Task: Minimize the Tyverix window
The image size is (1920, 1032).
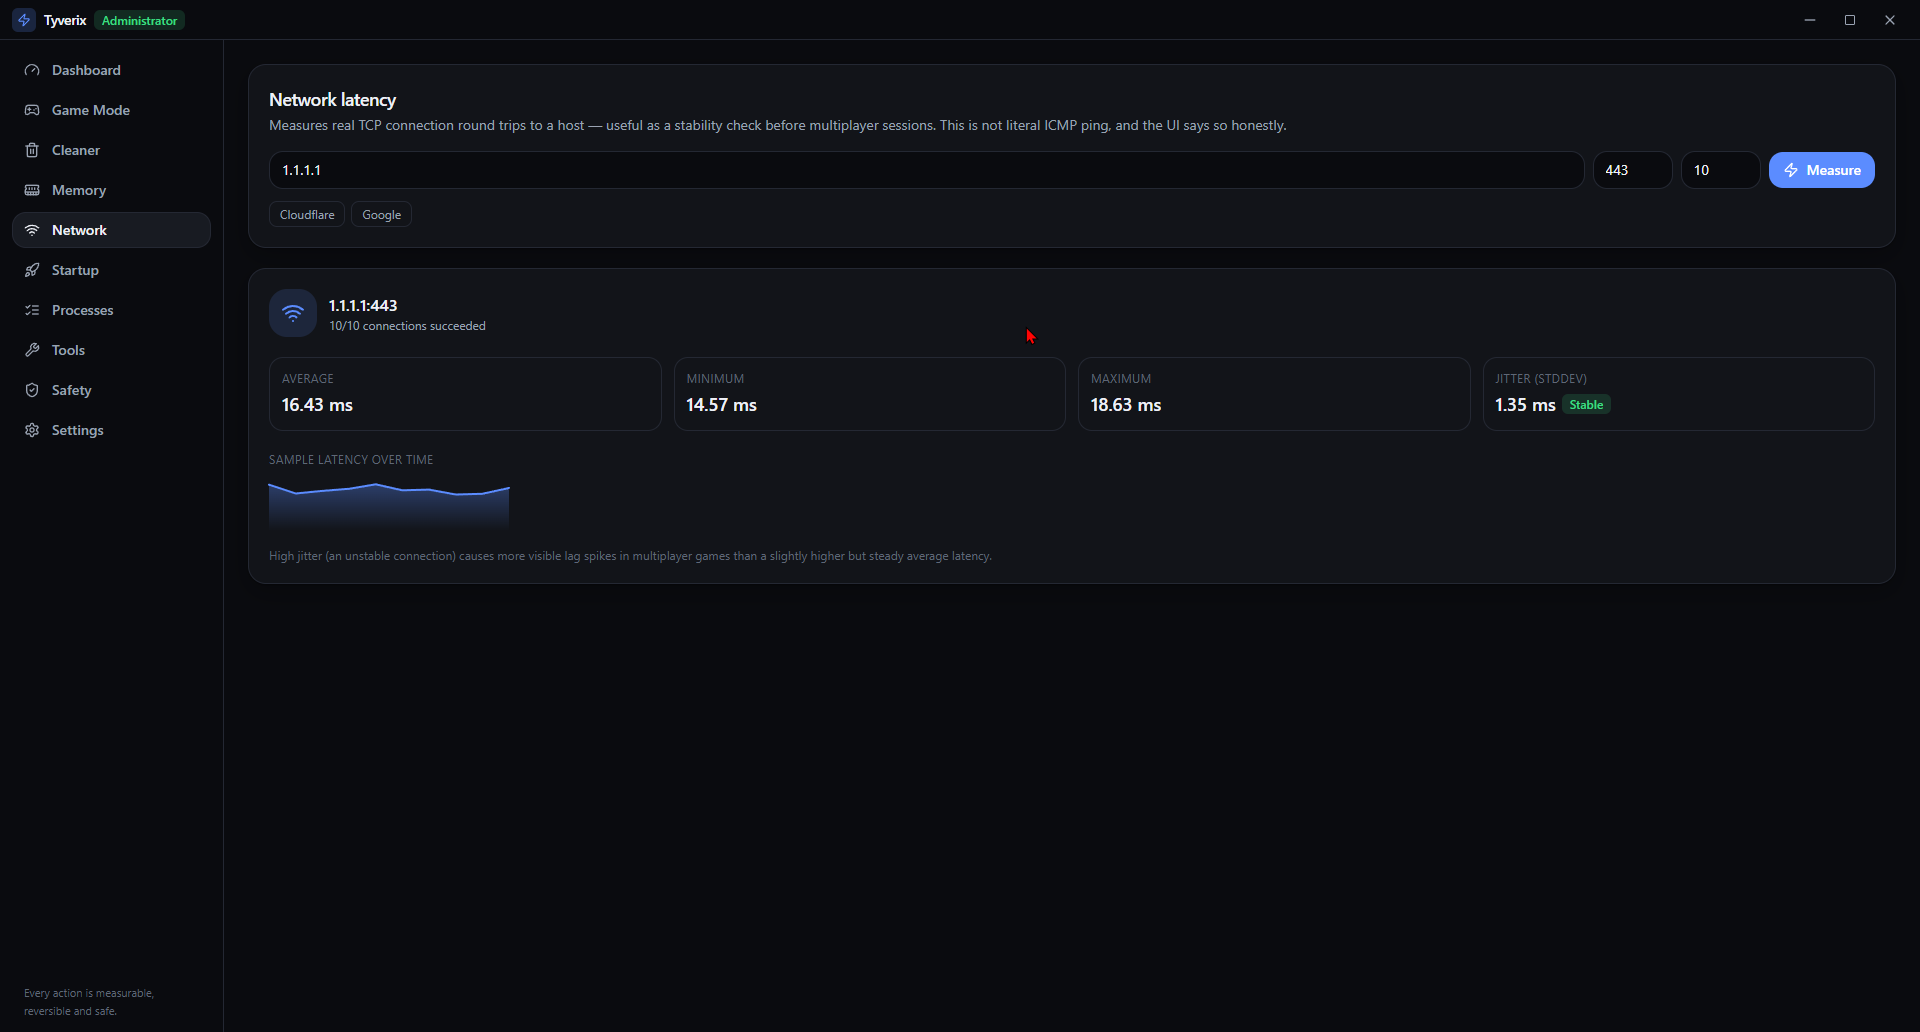Action: point(1810,20)
